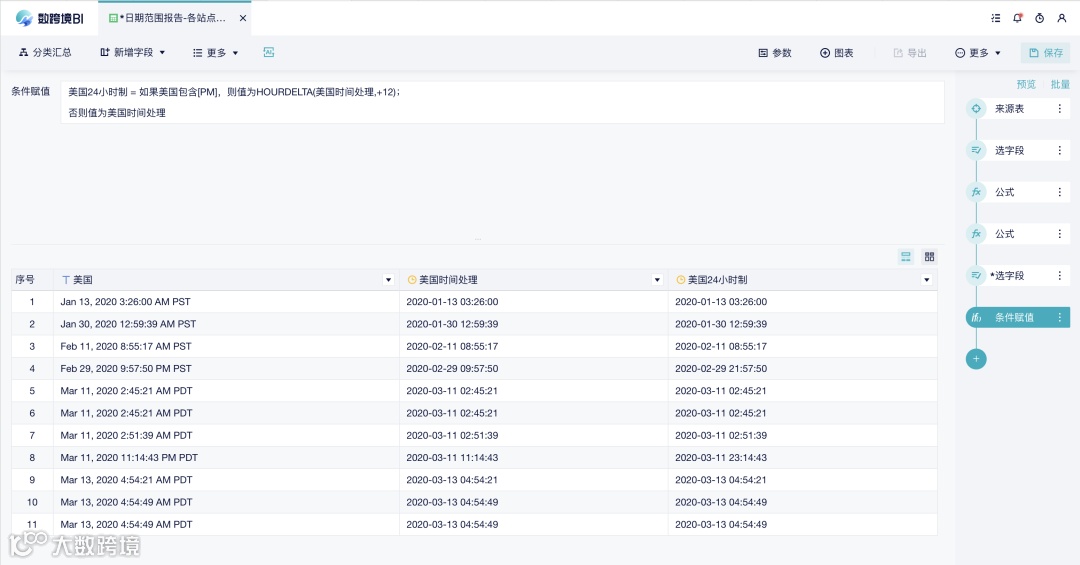1080x565 pixels.
Task: Select cell Mar 11, 2020 2:51:39 AM PDT
Action: (x=226, y=435)
